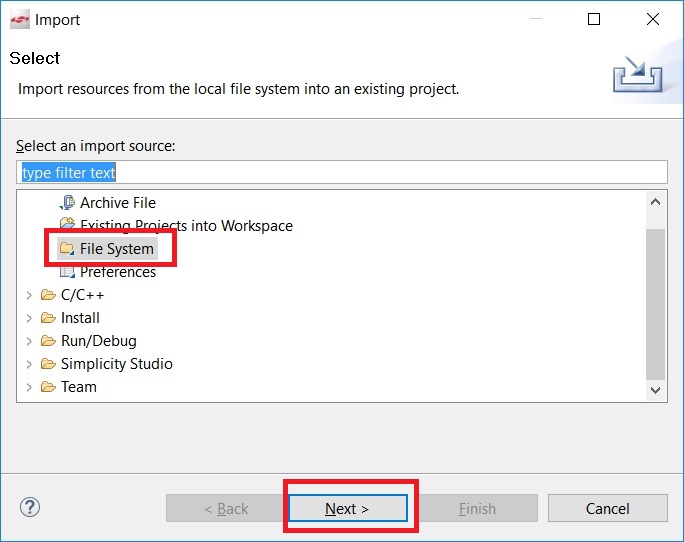Expand the Install category chevron
Viewport: 684px width, 542px height.
[x=29, y=318]
